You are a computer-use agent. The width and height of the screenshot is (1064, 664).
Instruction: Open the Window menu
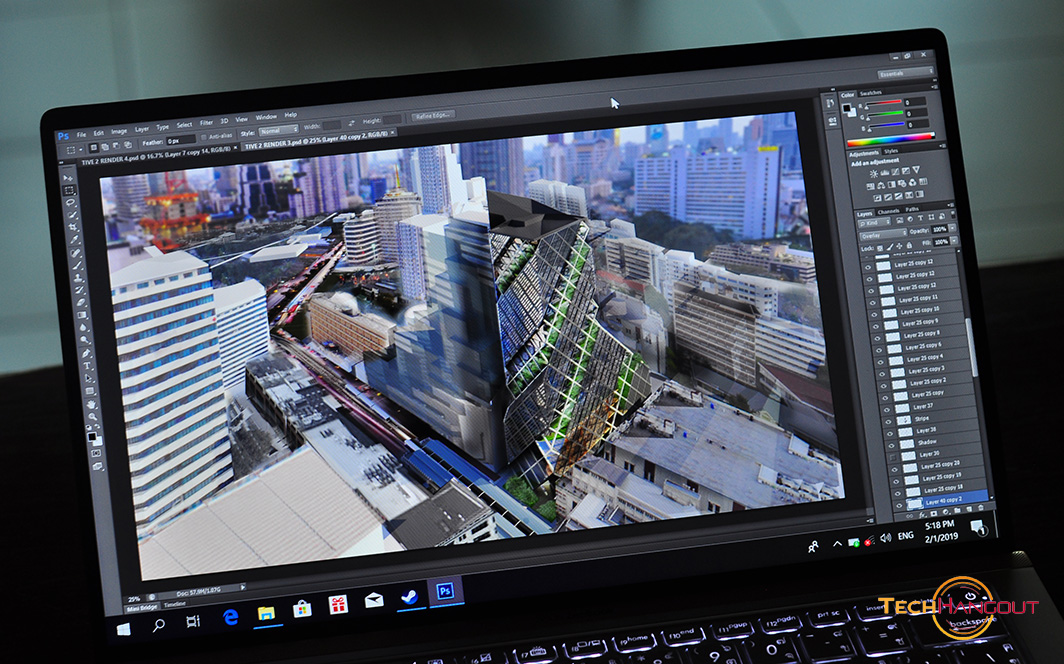266,117
